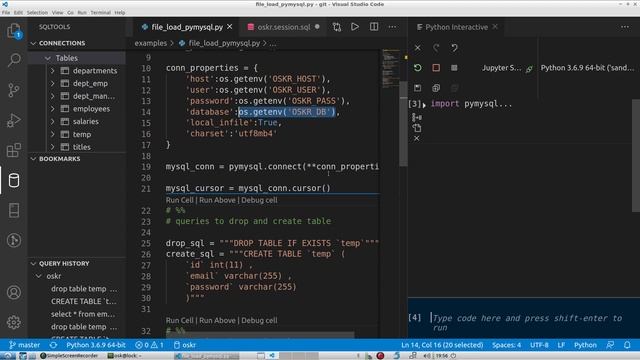Copy cell 3 code to clipboard

pyautogui.click(x=417, y=128)
